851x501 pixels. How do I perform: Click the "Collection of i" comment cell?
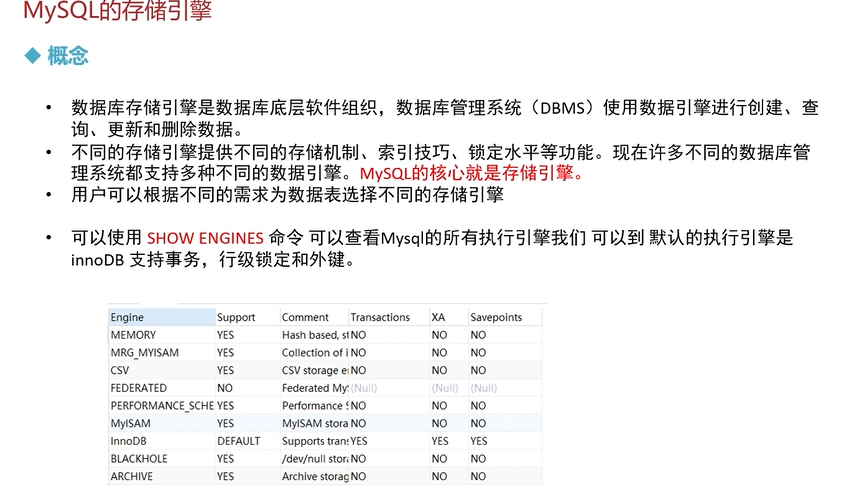click(x=314, y=353)
